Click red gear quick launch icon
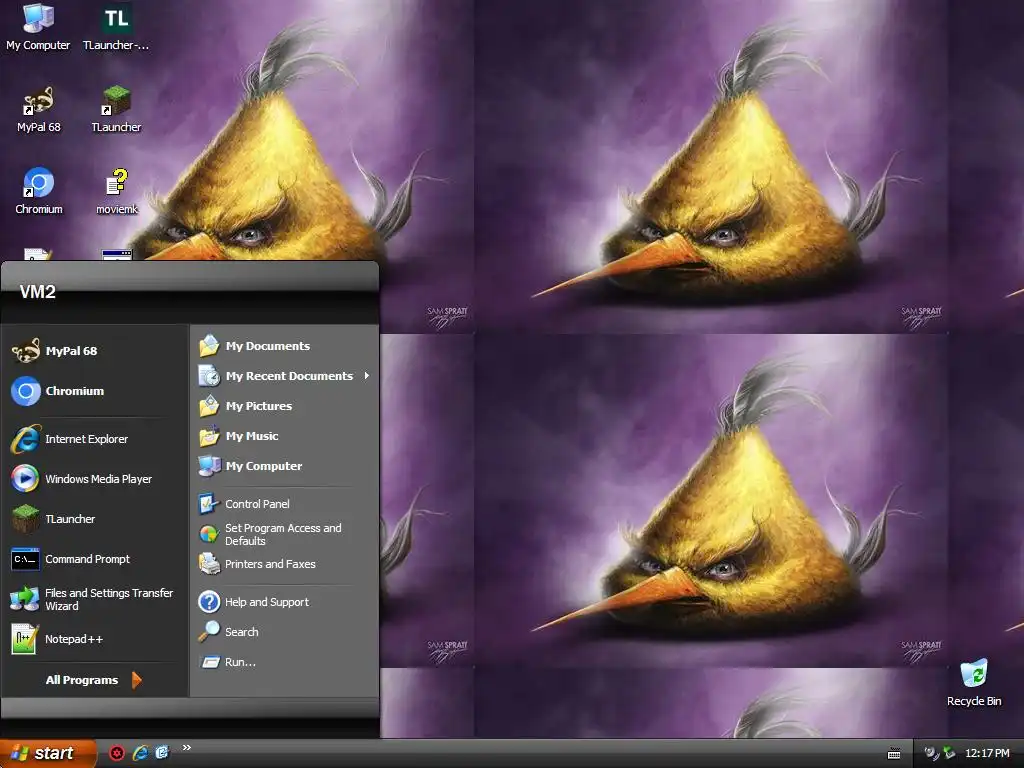1024x768 pixels. click(x=117, y=753)
